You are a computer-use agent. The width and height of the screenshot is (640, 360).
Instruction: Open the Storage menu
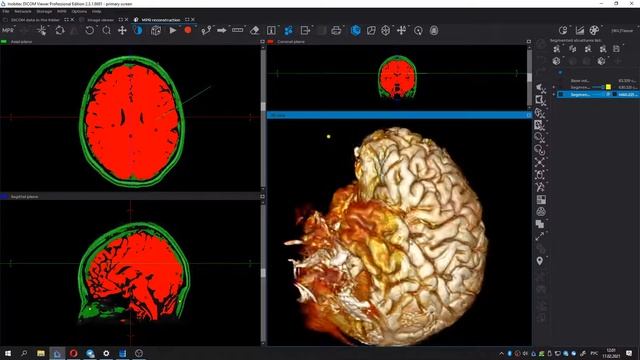44,11
